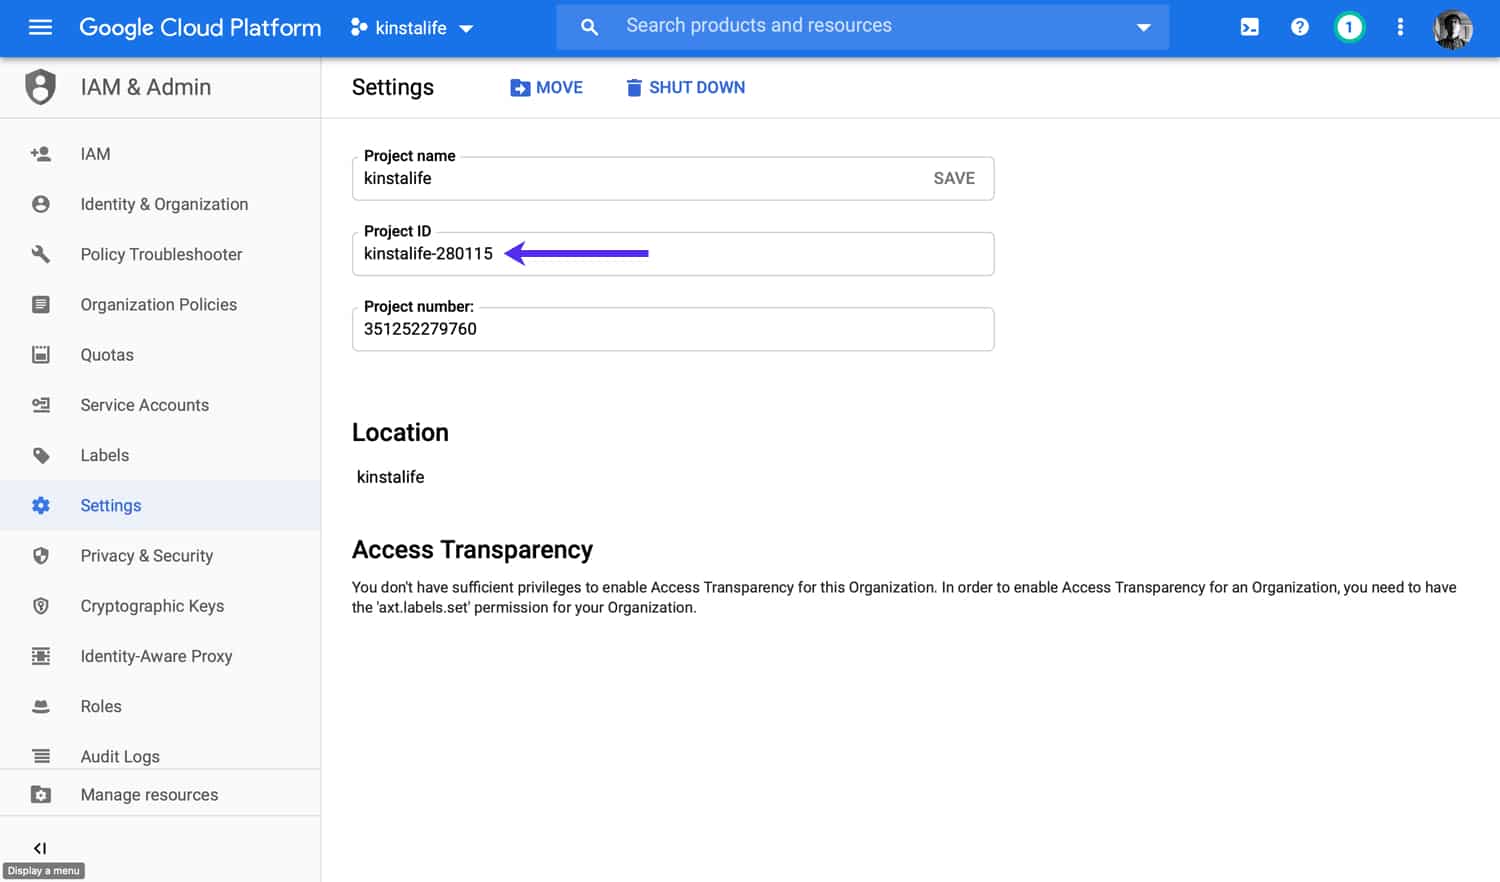Select the Identity-Aware Proxy icon
Viewport: 1500px width, 882px height.
(x=40, y=656)
